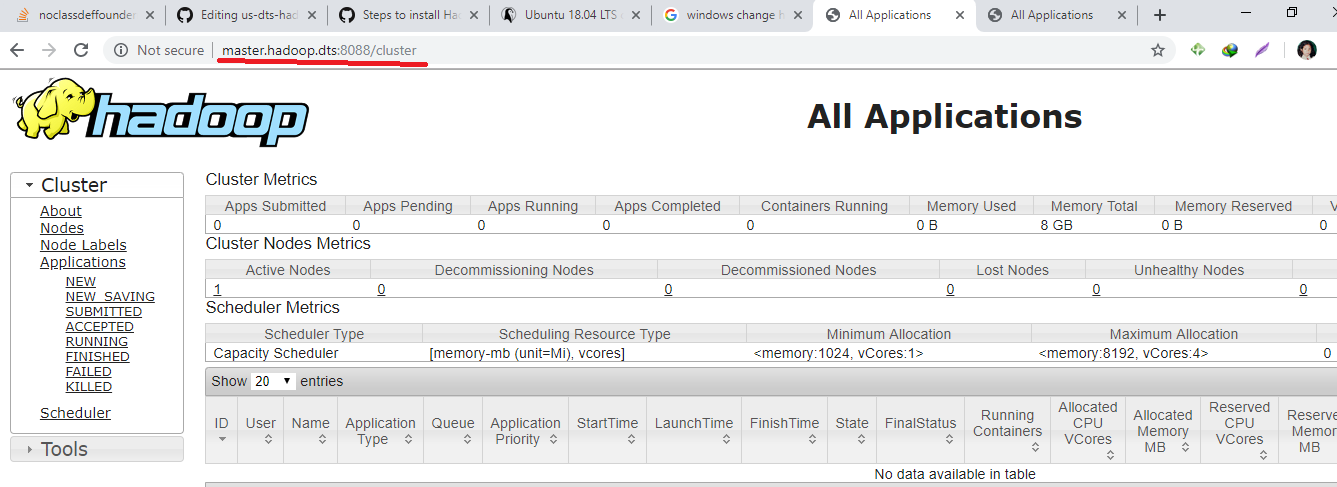Image resolution: width=1337 pixels, height=487 pixels.
Task: Sort table by ID column arrow
Action: tap(222, 440)
